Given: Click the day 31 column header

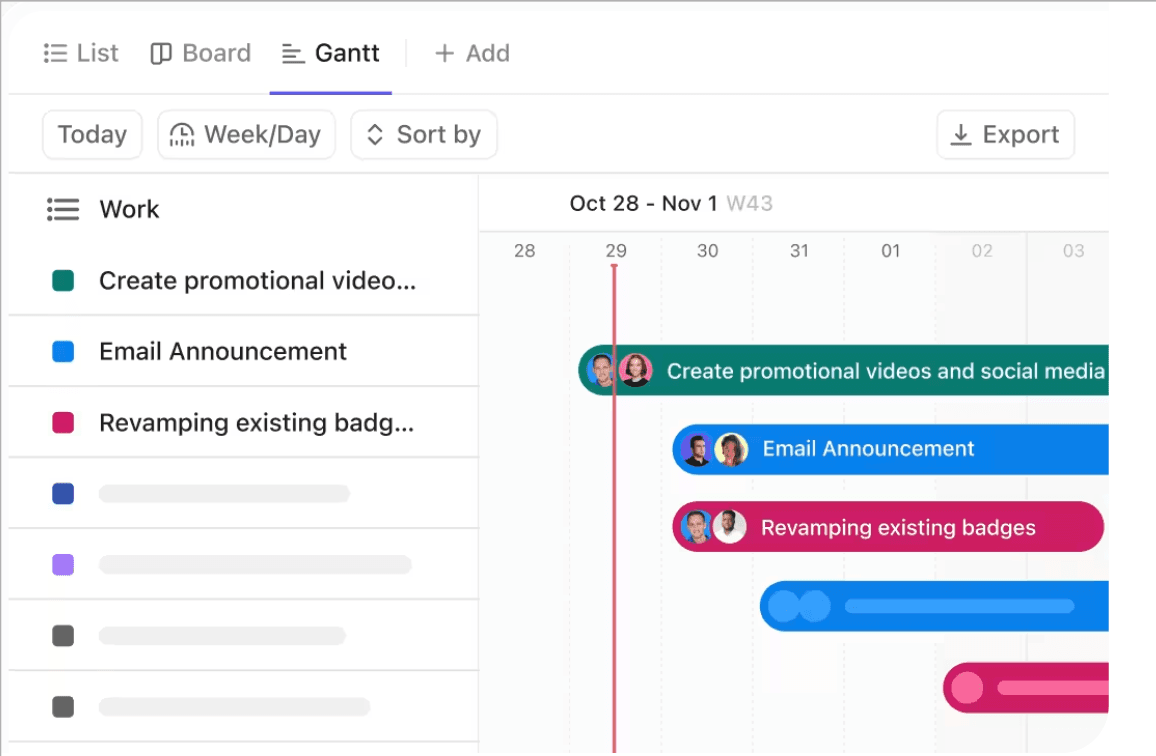Looking at the screenshot, I should tap(799, 251).
